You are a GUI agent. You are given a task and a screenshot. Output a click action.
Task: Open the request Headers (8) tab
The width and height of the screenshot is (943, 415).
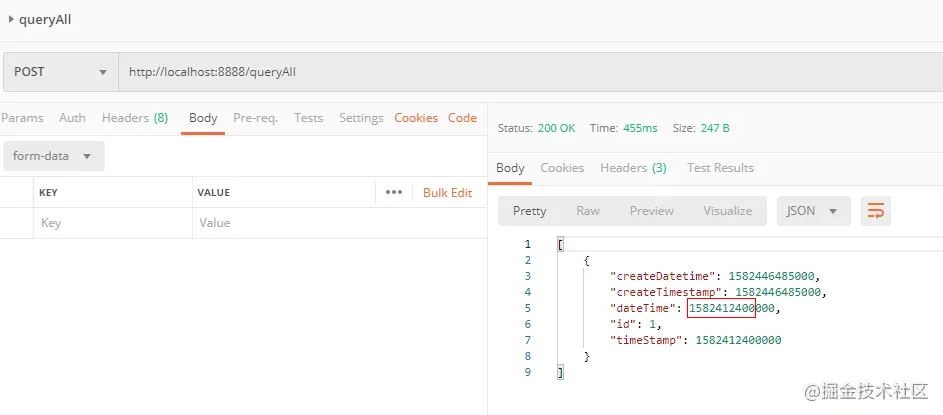pyautogui.click(x=134, y=118)
